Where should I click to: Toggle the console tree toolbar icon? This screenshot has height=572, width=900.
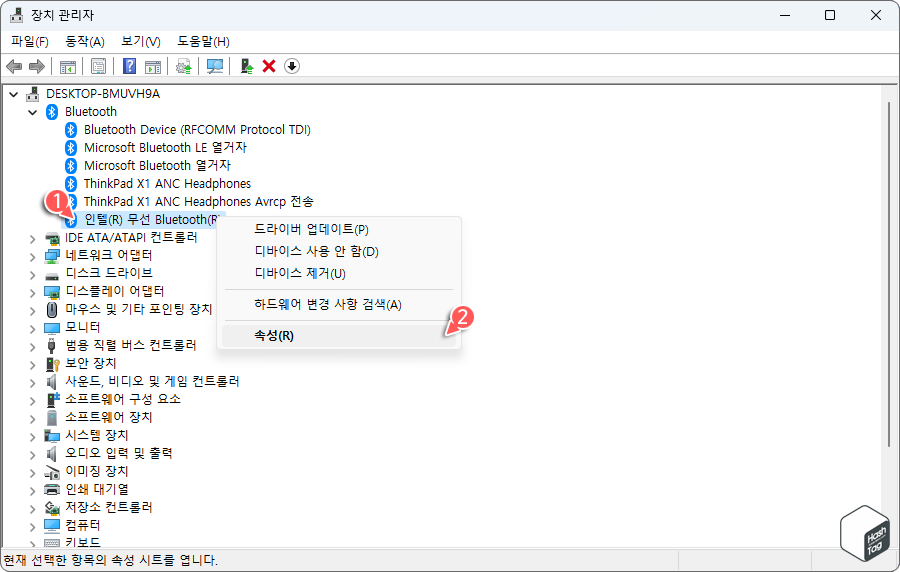tap(68, 67)
